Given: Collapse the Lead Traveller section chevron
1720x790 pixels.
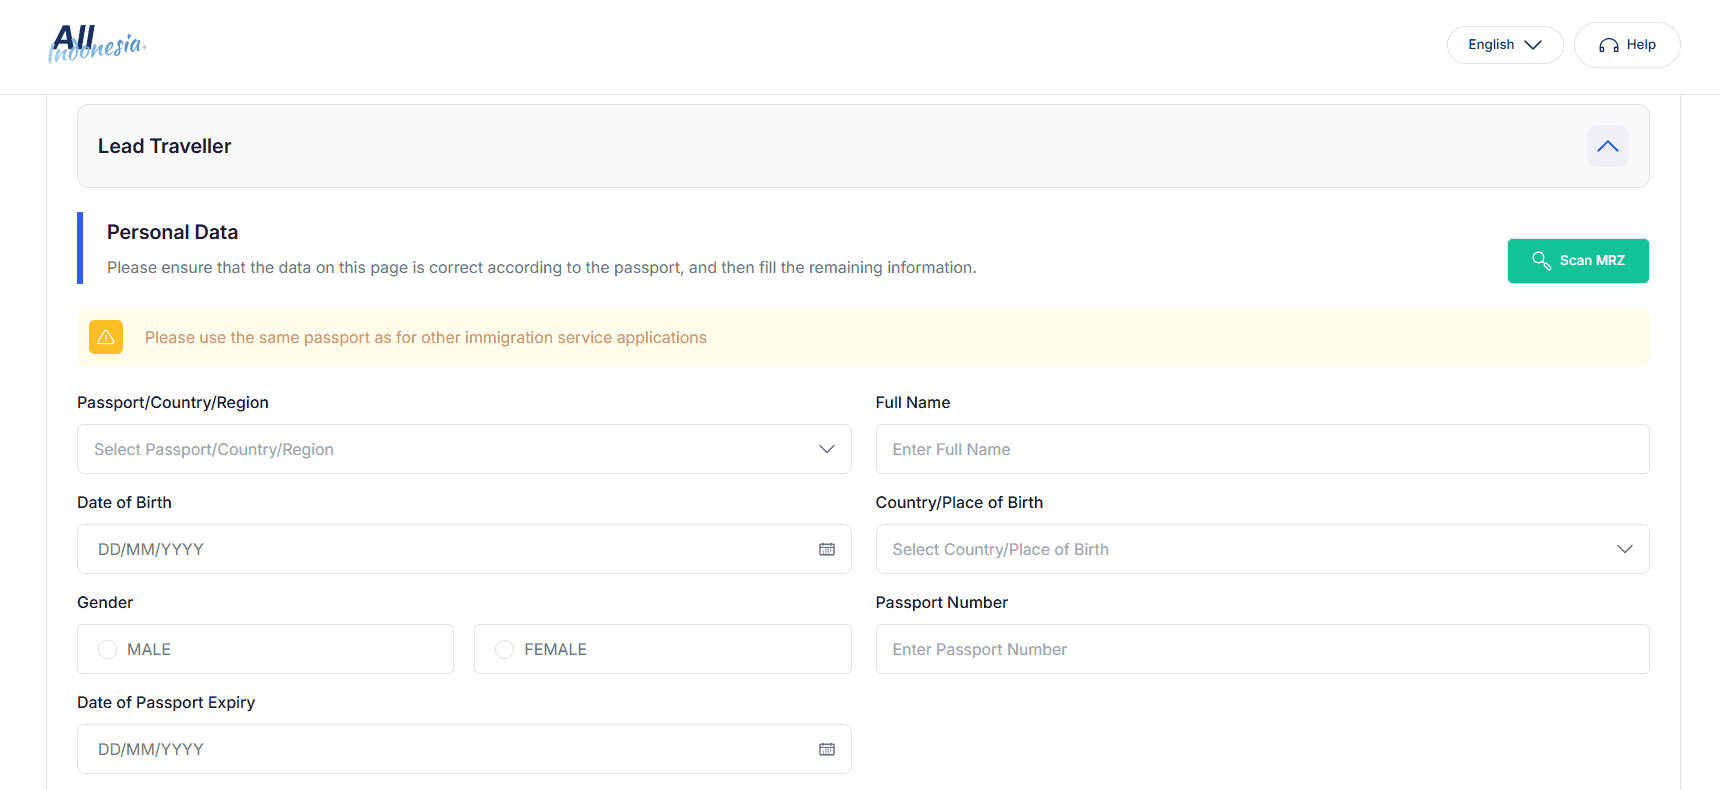Looking at the screenshot, I should [x=1607, y=146].
